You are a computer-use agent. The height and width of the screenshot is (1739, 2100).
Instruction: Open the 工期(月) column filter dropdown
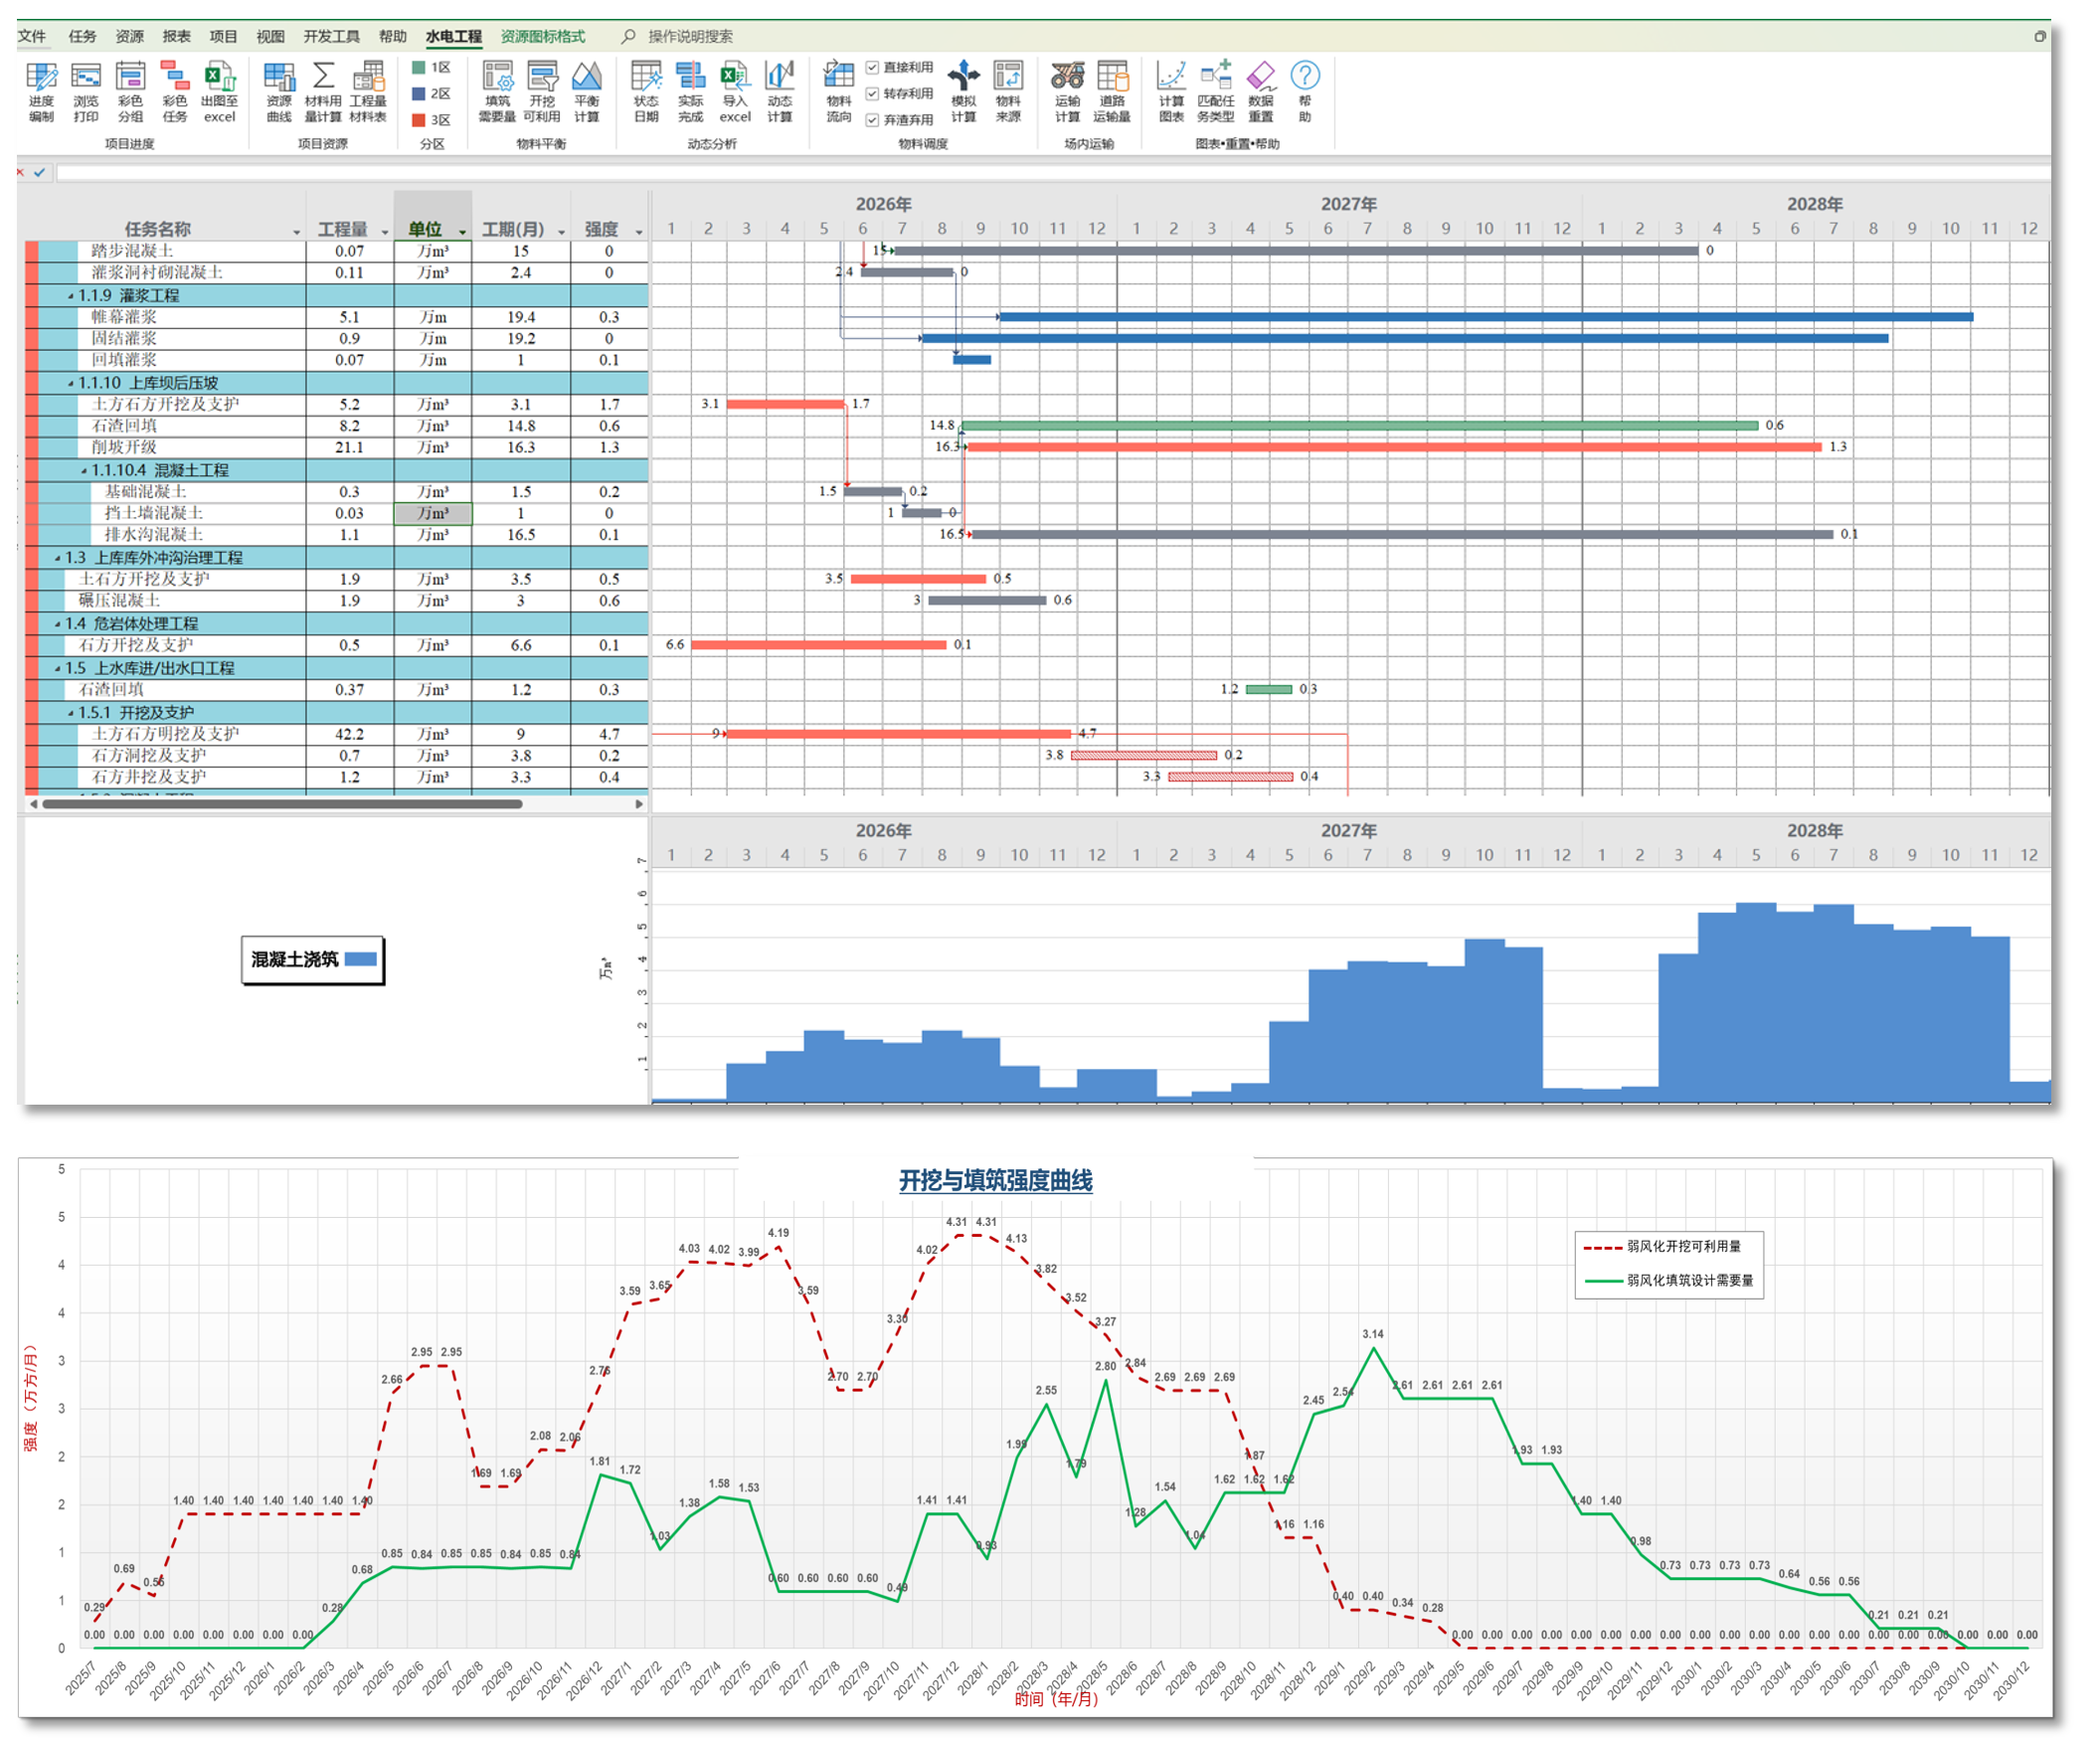(x=561, y=232)
